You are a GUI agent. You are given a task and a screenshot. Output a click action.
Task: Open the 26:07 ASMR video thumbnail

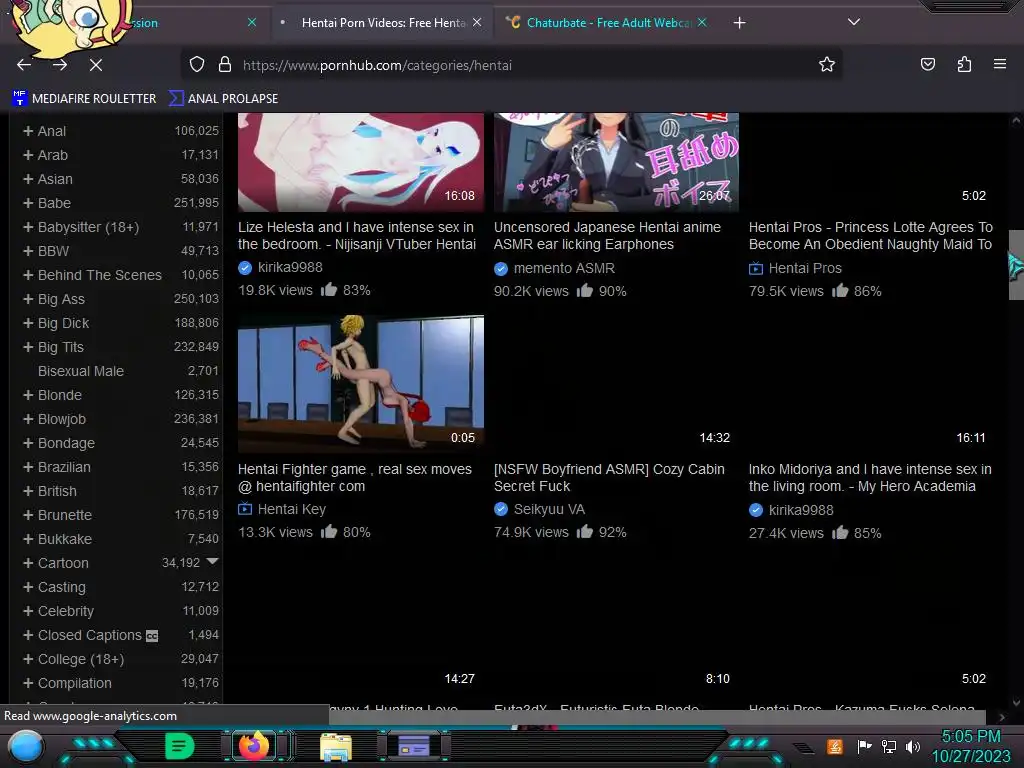click(x=616, y=162)
